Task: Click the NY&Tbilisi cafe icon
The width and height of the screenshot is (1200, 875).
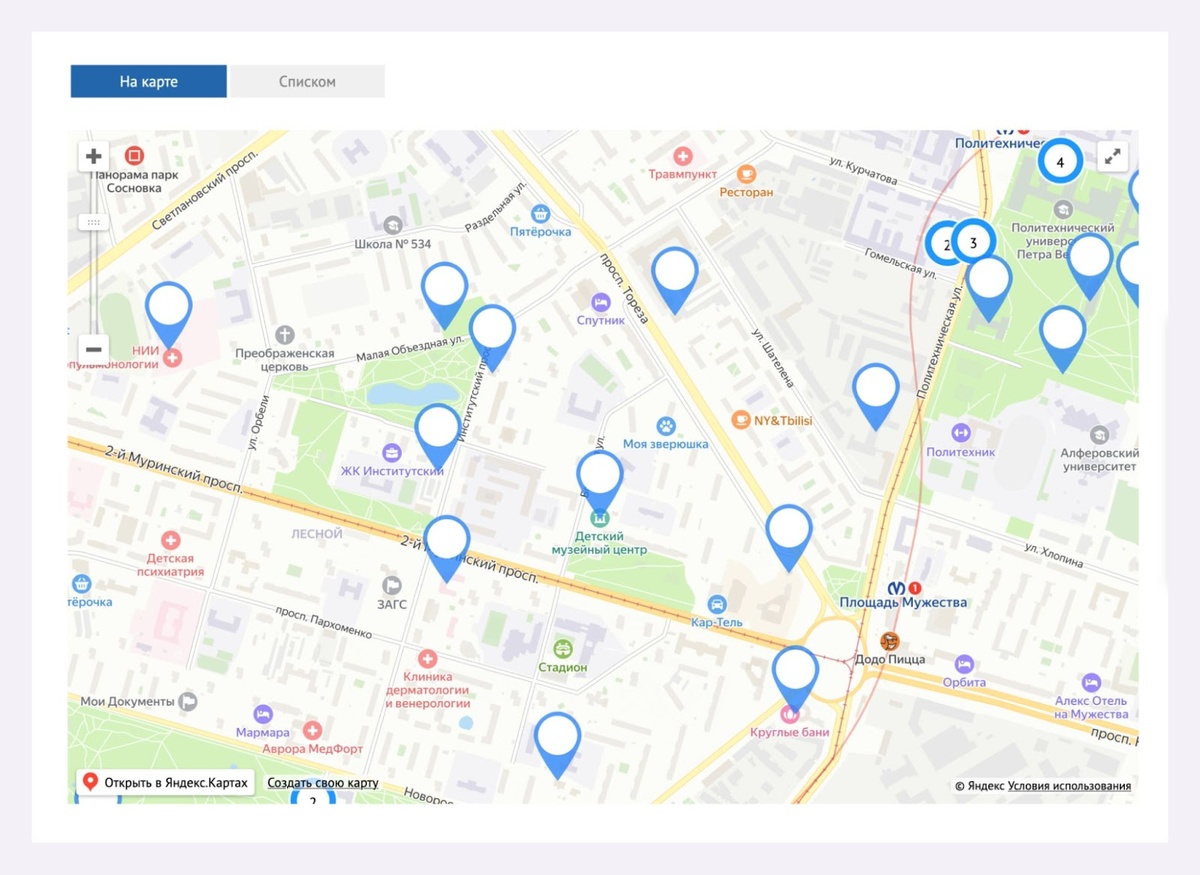Action: coord(740,420)
